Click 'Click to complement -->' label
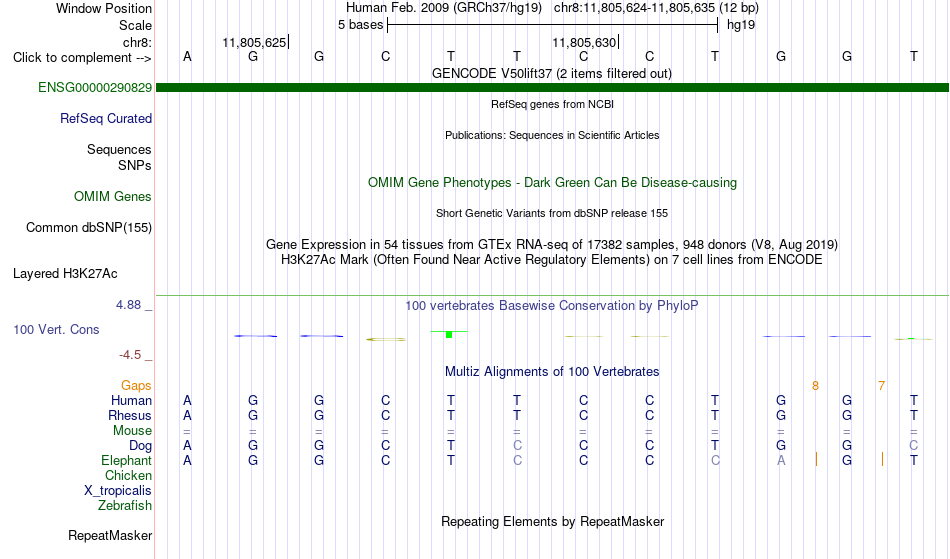 click(82, 58)
